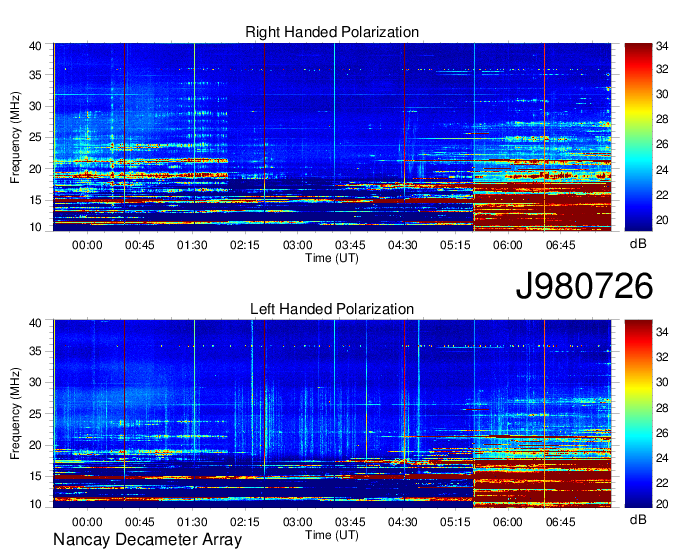Click the 03:00 time tick of Right Handed plot
680x552 pixels.
point(298,245)
